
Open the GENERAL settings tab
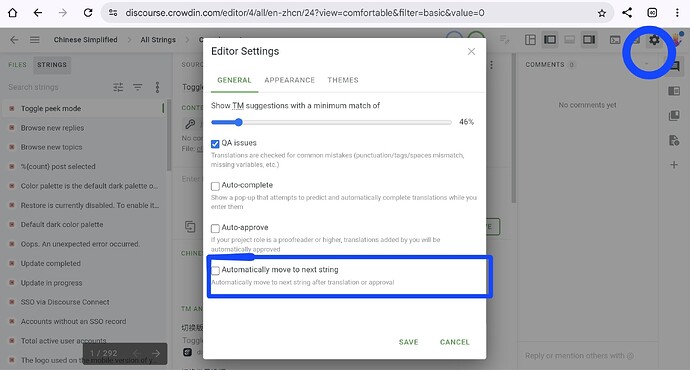tap(234, 80)
